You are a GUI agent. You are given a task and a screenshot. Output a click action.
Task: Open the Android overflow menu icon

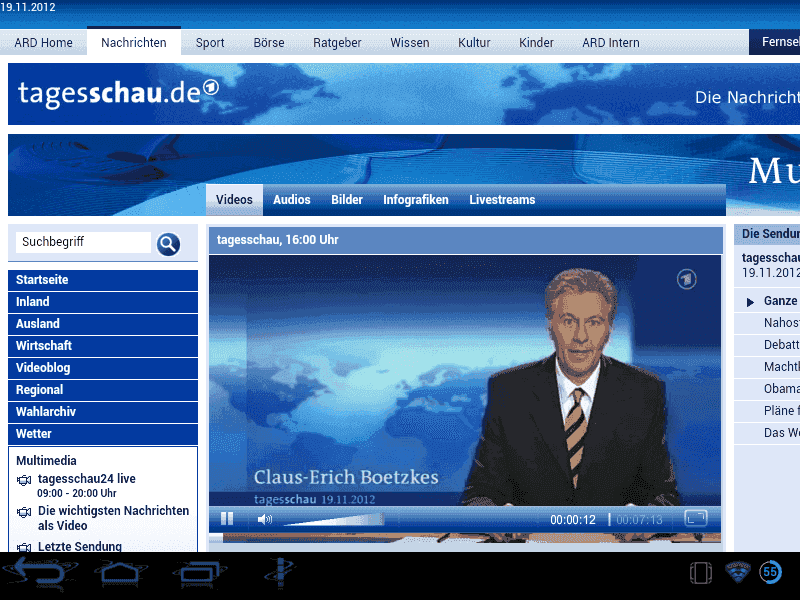click(x=280, y=572)
